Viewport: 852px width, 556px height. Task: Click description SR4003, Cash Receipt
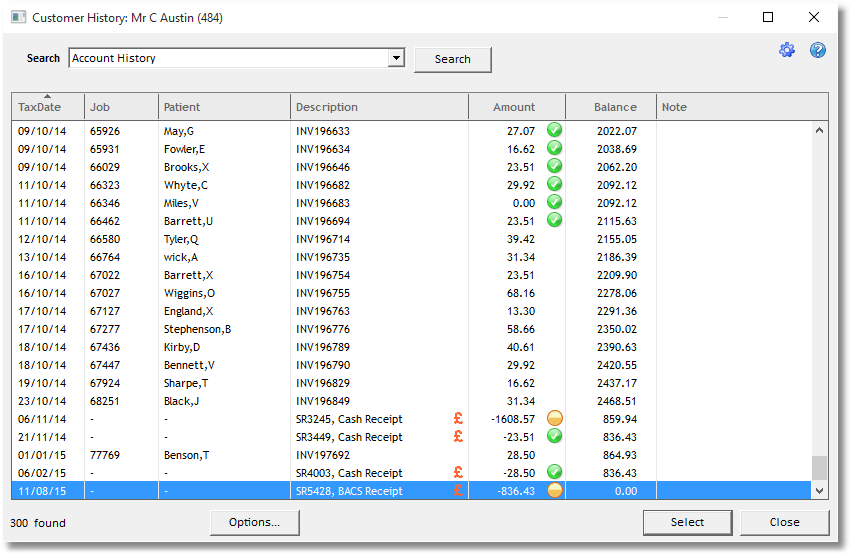349,473
